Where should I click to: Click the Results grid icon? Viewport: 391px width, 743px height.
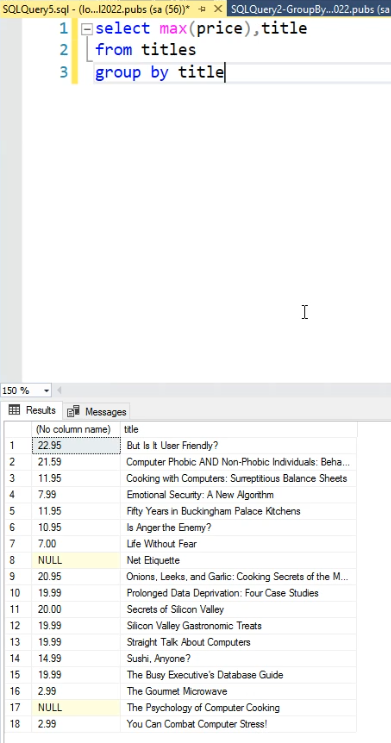(x=14, y=410)
